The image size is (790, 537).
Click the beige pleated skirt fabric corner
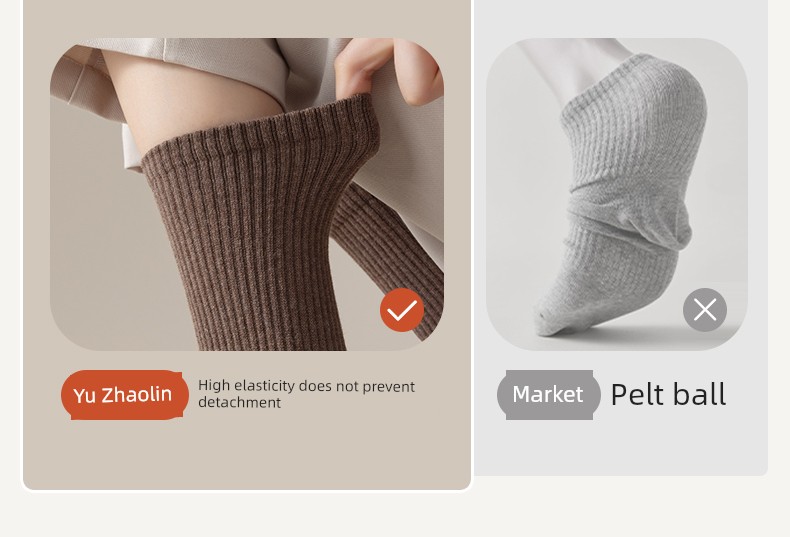click(81, 76)
